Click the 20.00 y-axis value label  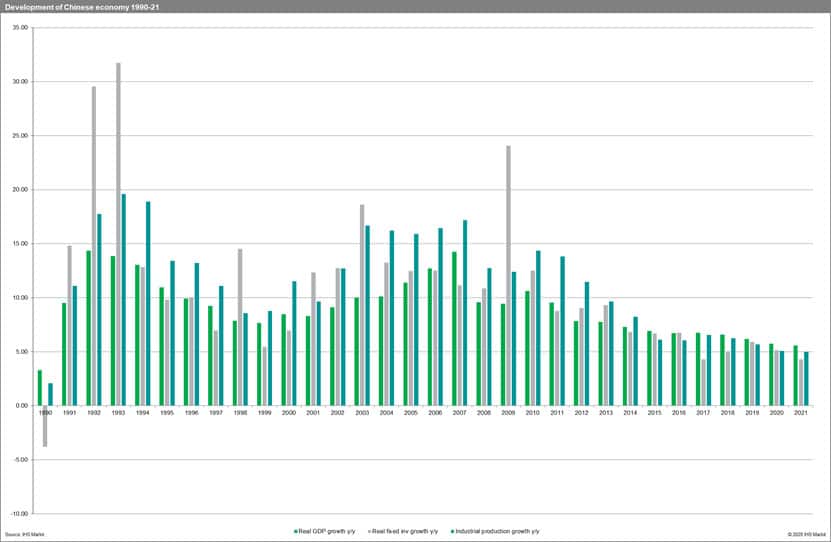[x=20, y=189]
